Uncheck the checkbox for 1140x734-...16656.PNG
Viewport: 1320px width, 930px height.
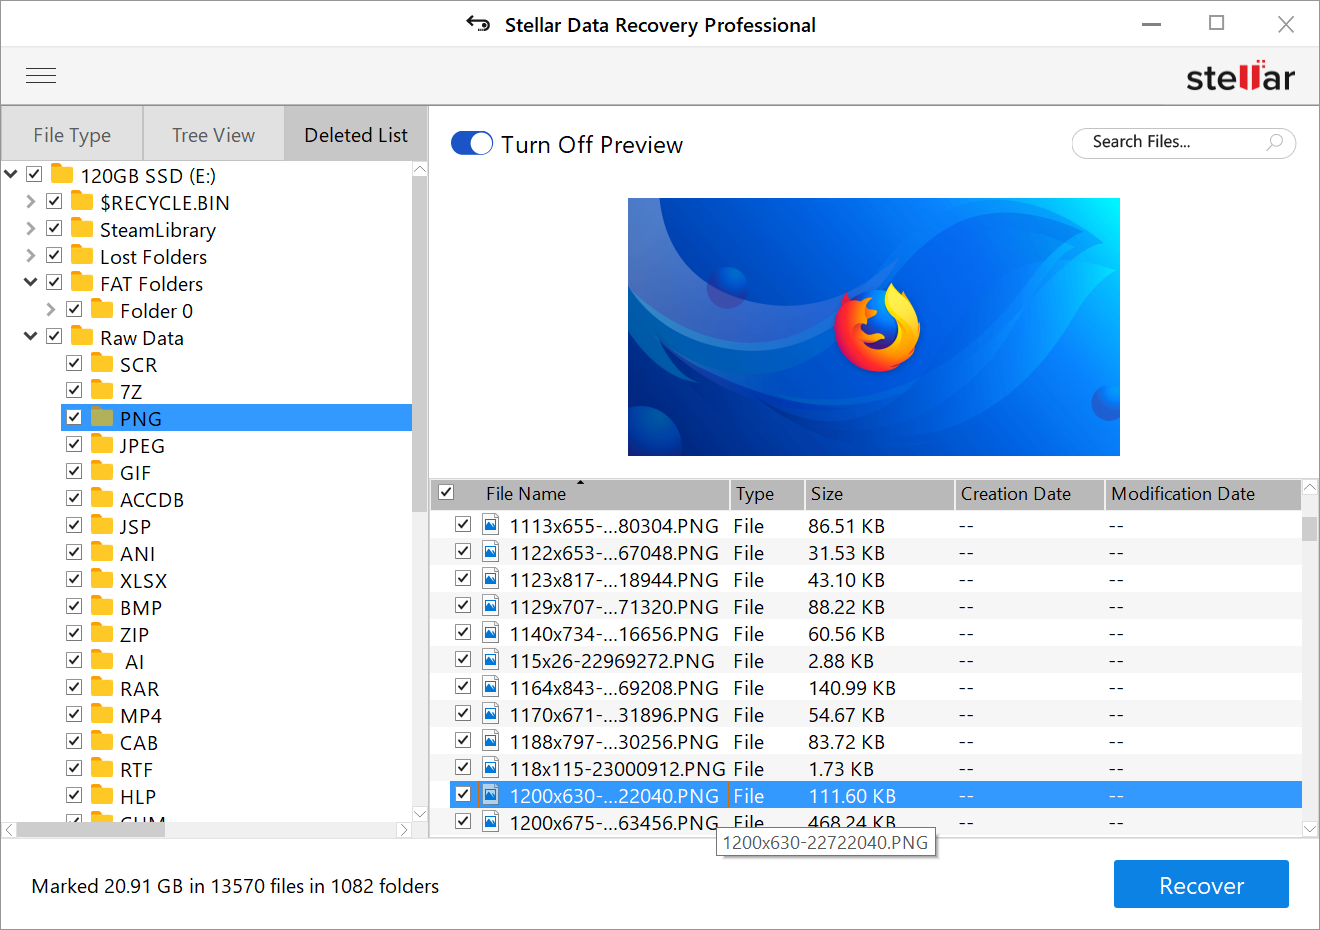click(463, 632)
